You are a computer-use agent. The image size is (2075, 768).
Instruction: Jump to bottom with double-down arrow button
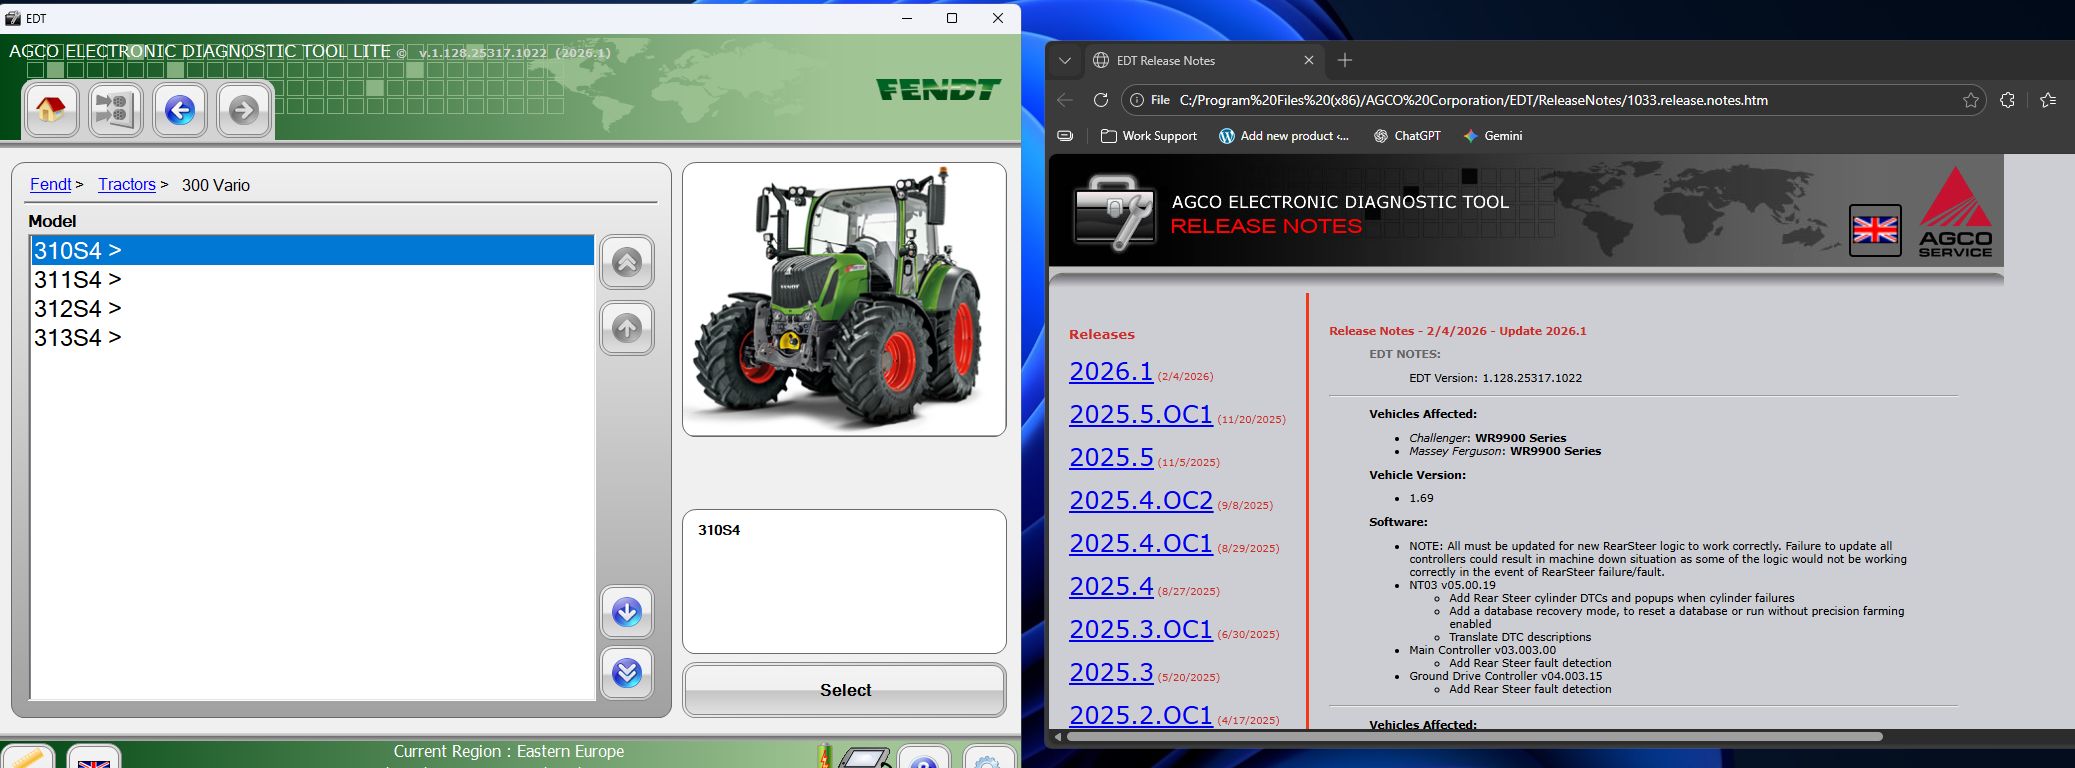(x=627, y=673)
